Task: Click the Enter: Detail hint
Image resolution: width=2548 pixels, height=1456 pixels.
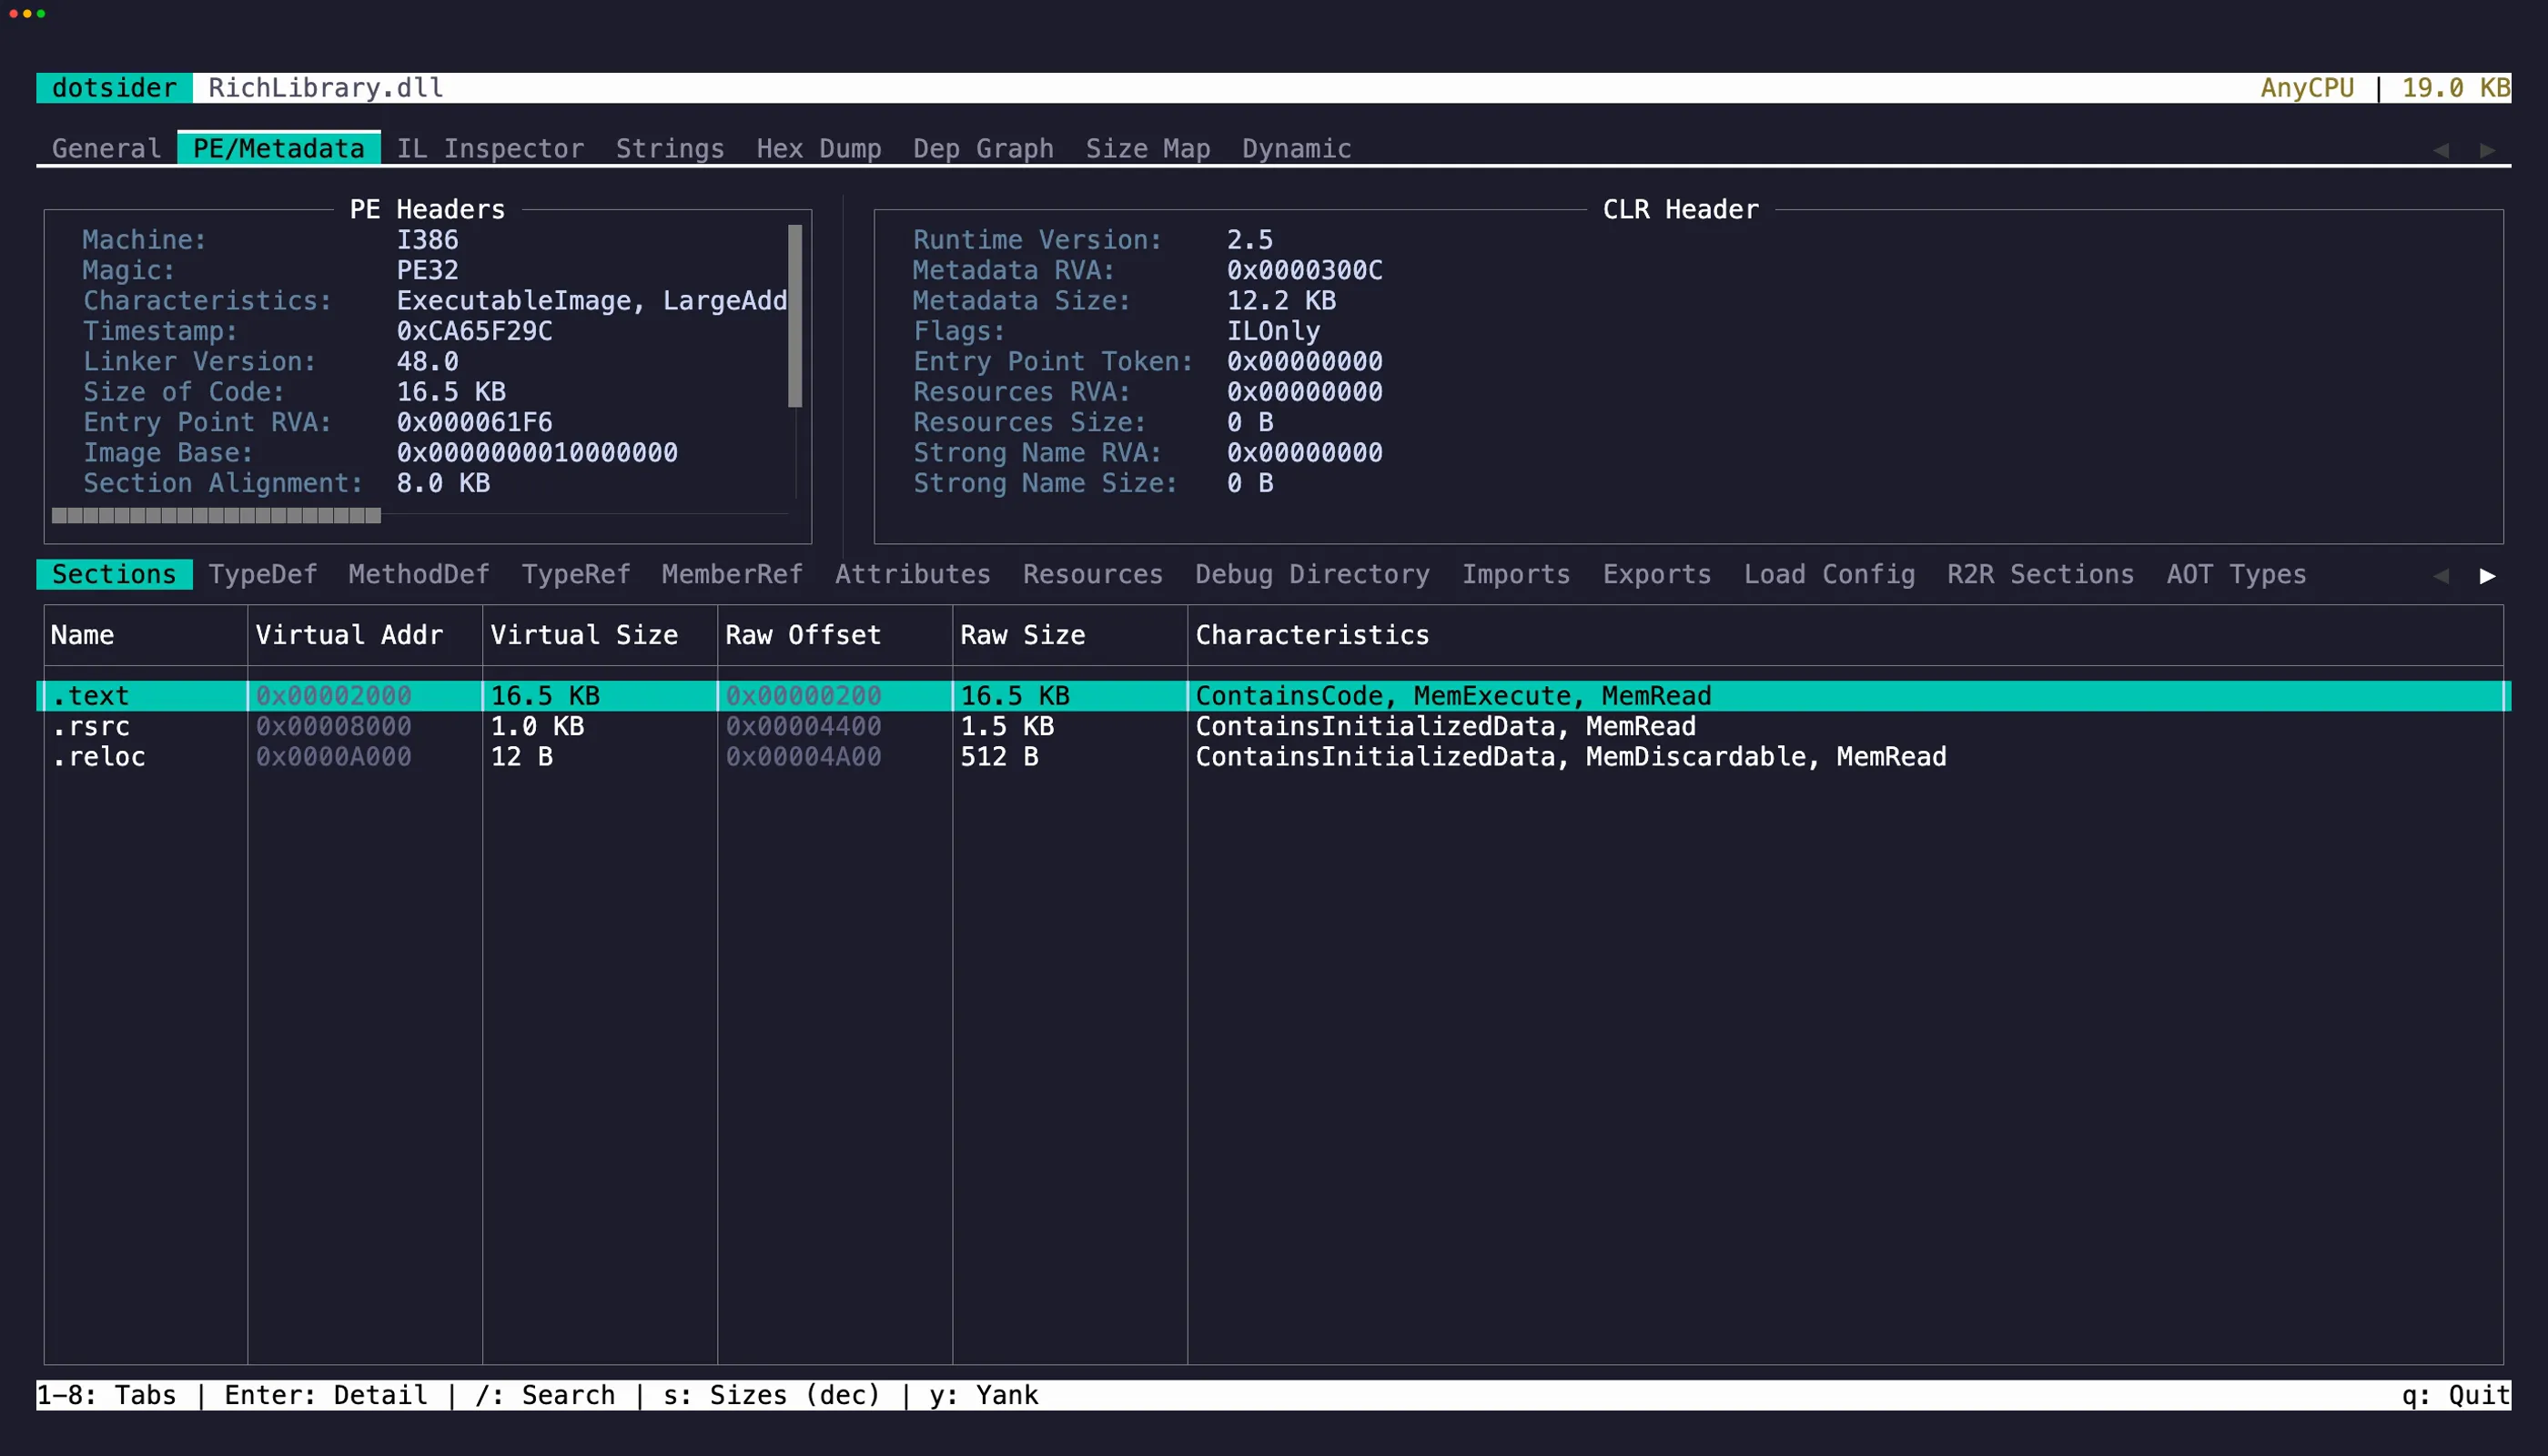Action: click(x=326, y=1396)
